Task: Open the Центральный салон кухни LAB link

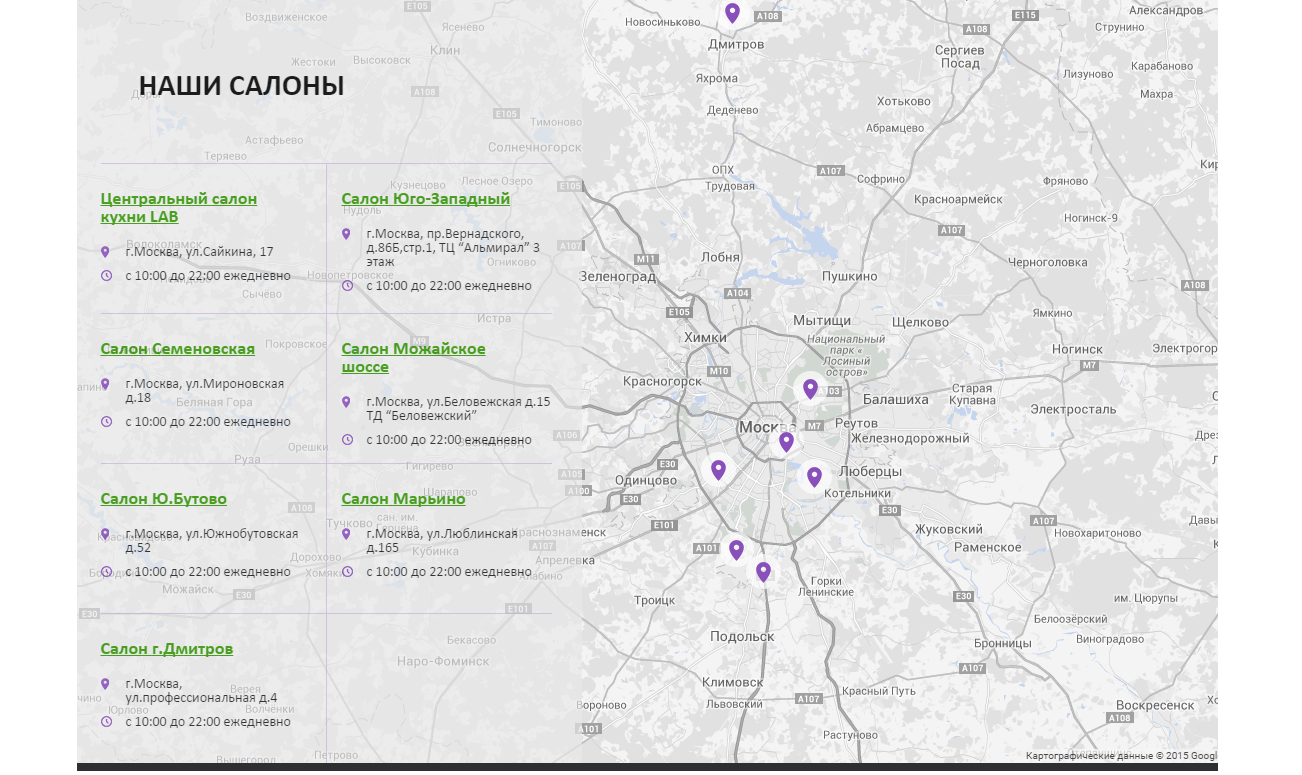Action: pyautogui.click(x=179, y=207)
